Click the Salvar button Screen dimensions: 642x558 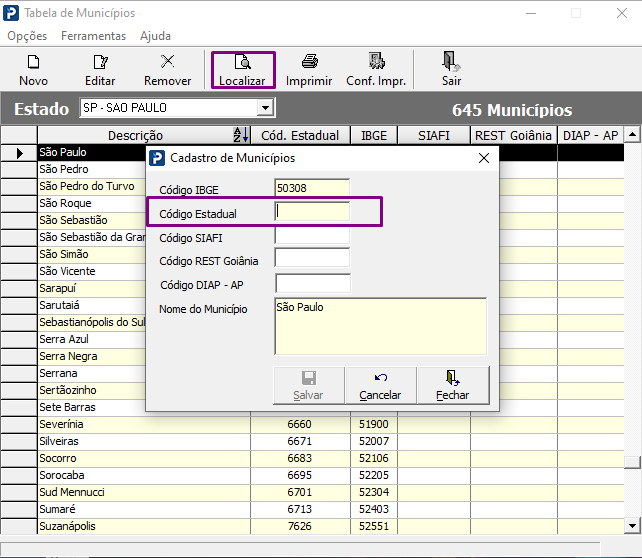coord(309,385)
